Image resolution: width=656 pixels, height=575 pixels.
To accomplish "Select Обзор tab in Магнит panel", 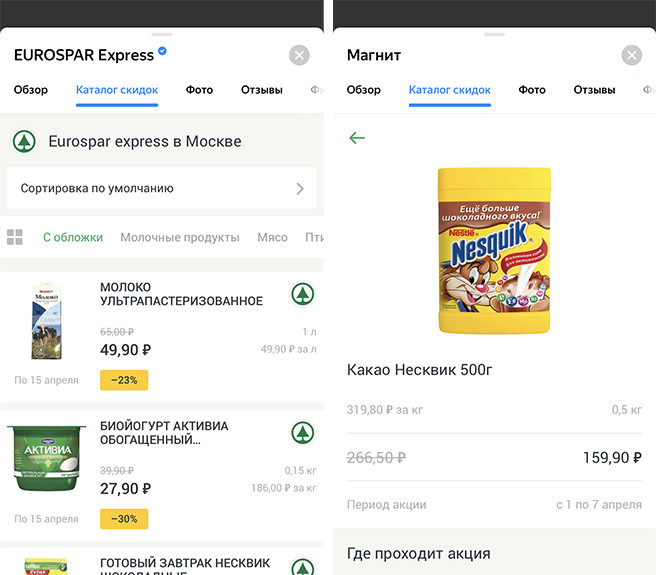I will 364,90.
